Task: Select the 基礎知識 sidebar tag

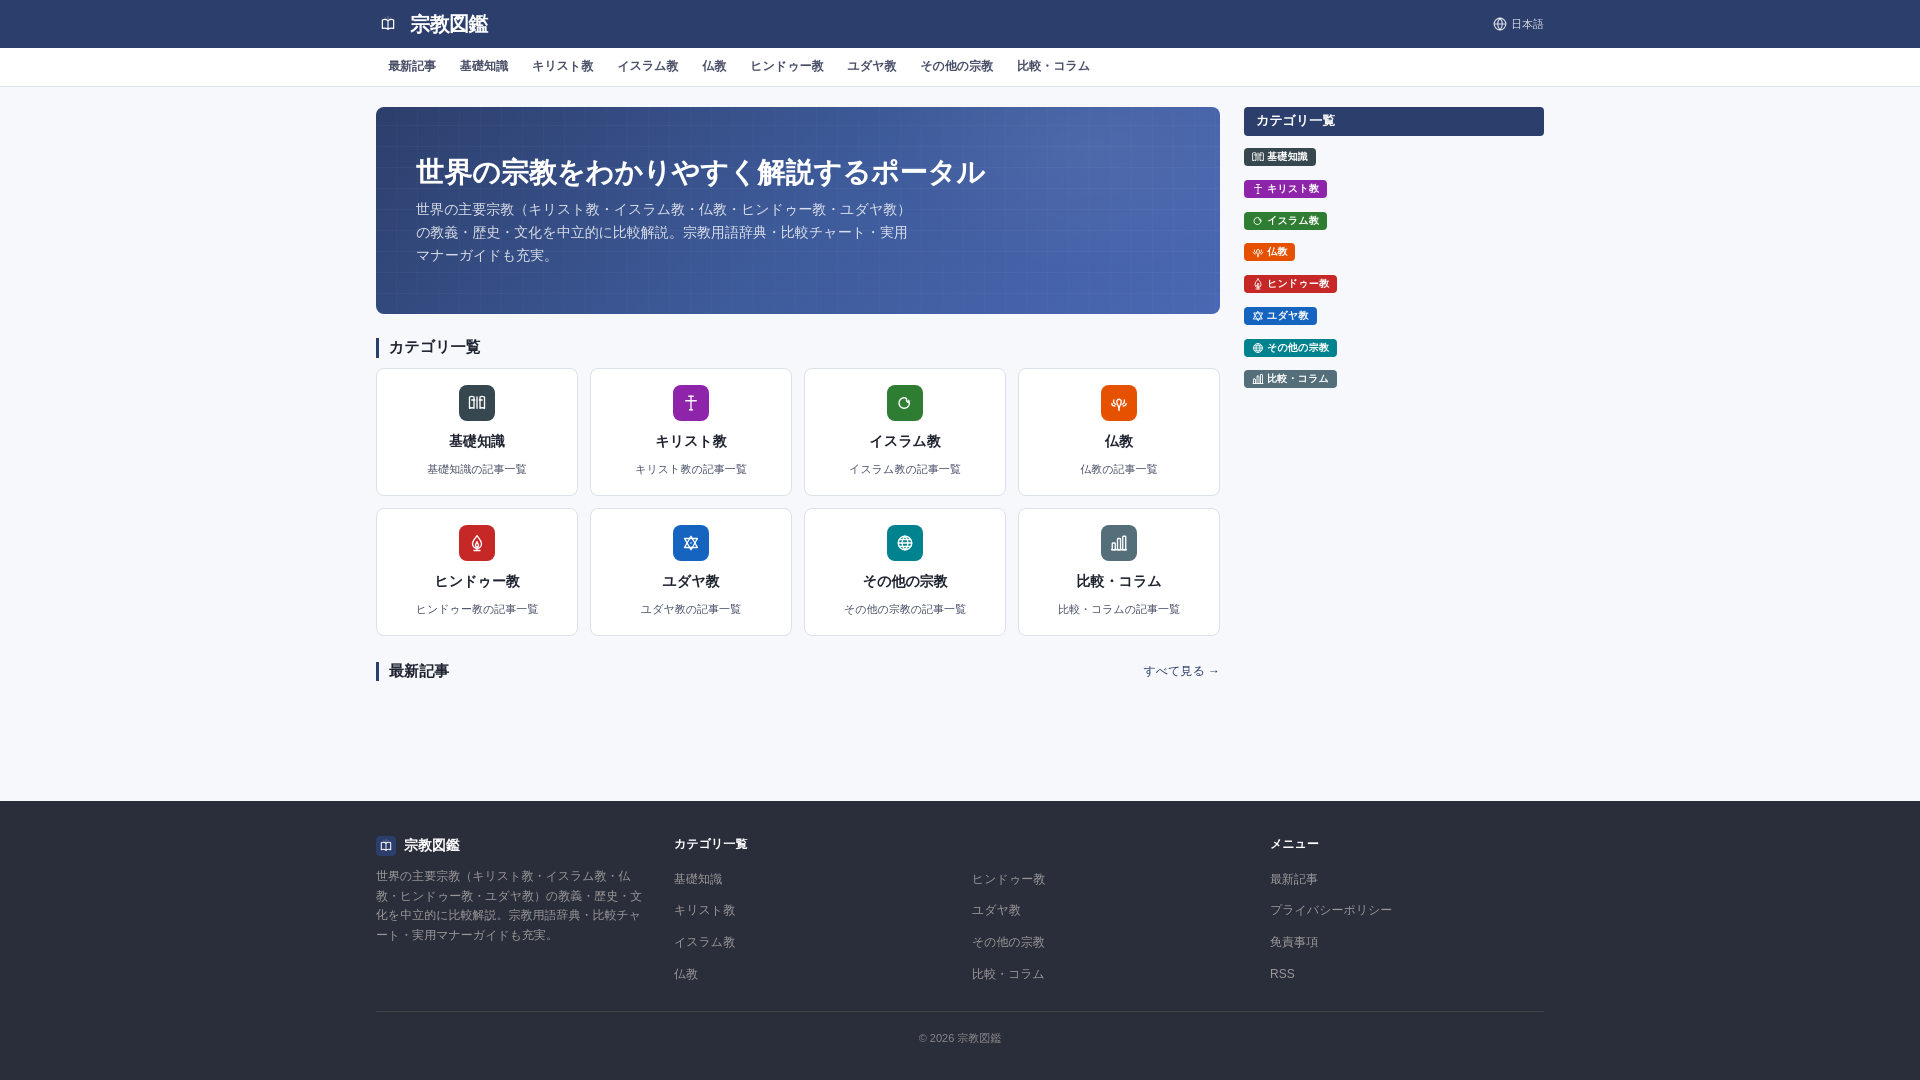Action: (x=1280, y=157)
